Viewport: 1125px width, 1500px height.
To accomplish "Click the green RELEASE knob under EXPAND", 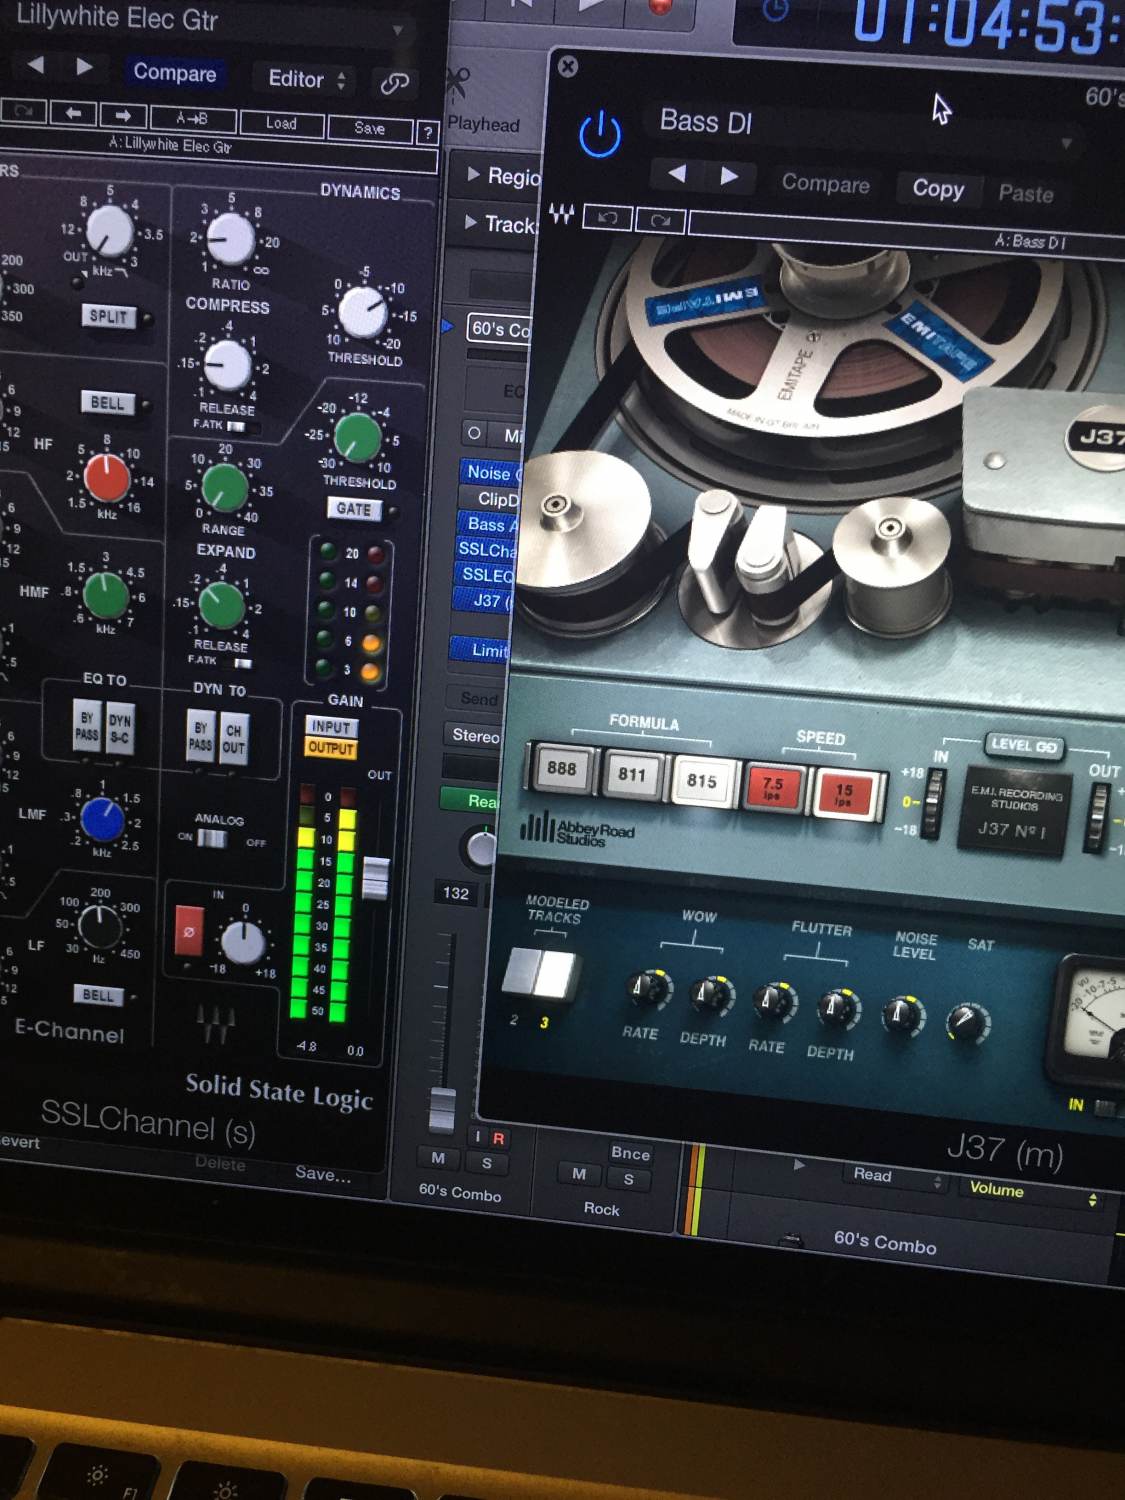I will (x=222, y=604).
